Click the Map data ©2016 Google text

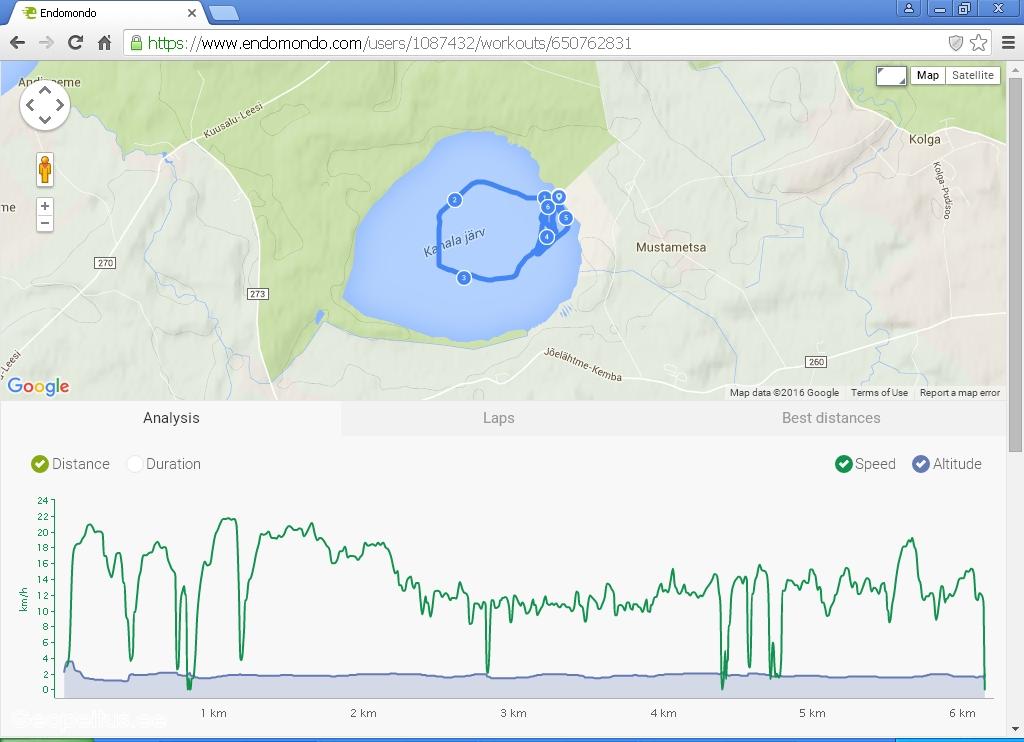coord(784,393)
